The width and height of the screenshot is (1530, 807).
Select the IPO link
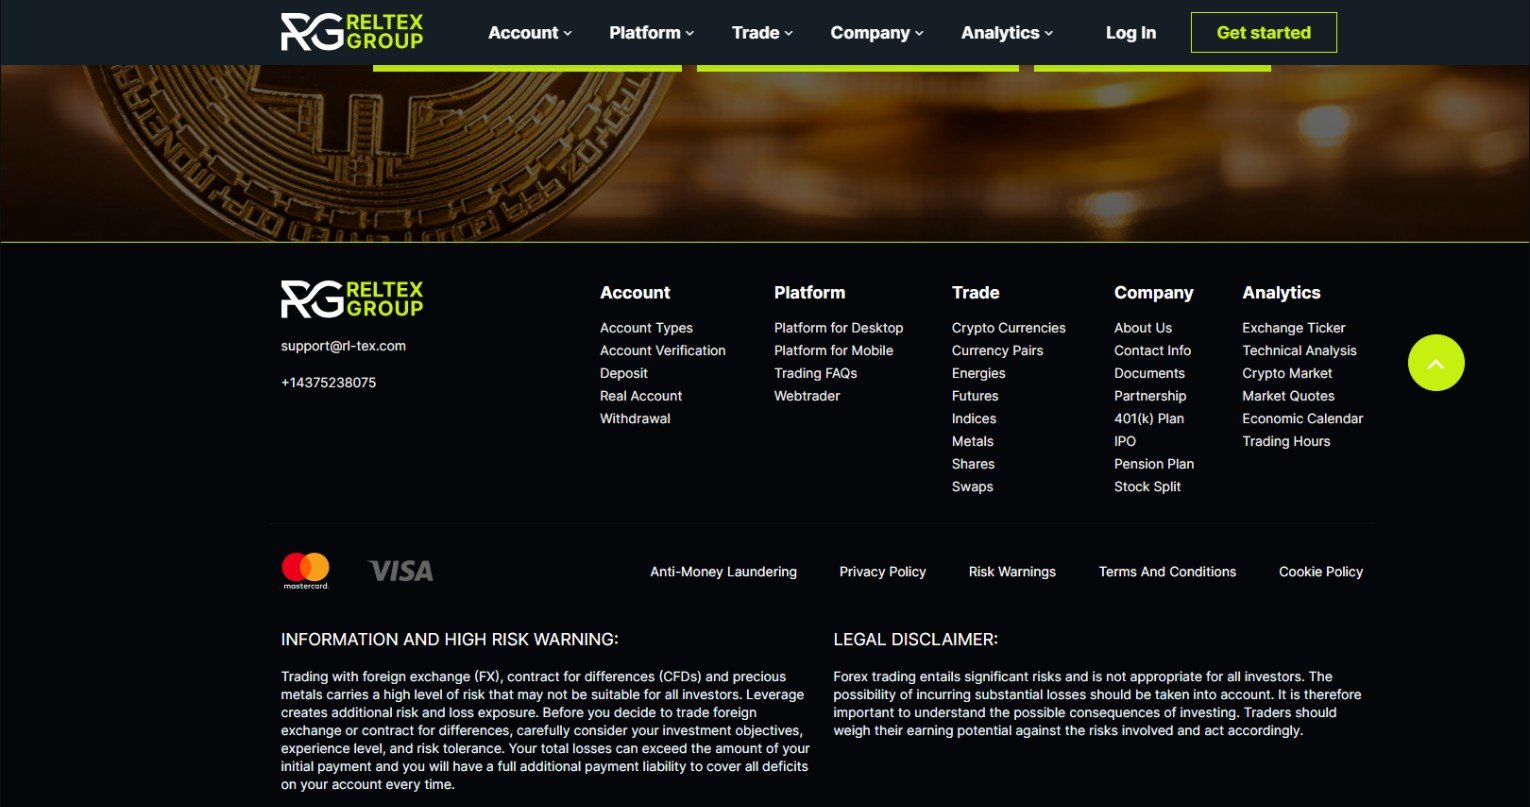[1125, 441]
